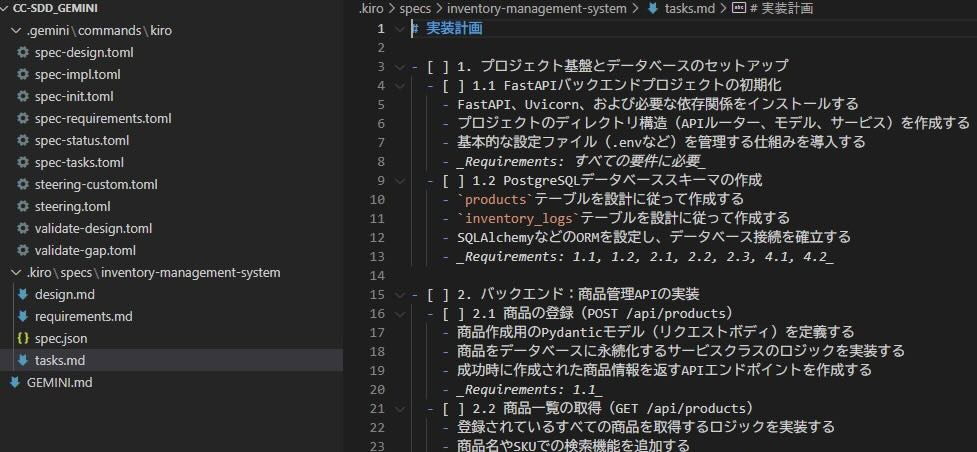Click gear icon of validate-gap.toml
The image size is (977, 452).
(x=23, y=250)
